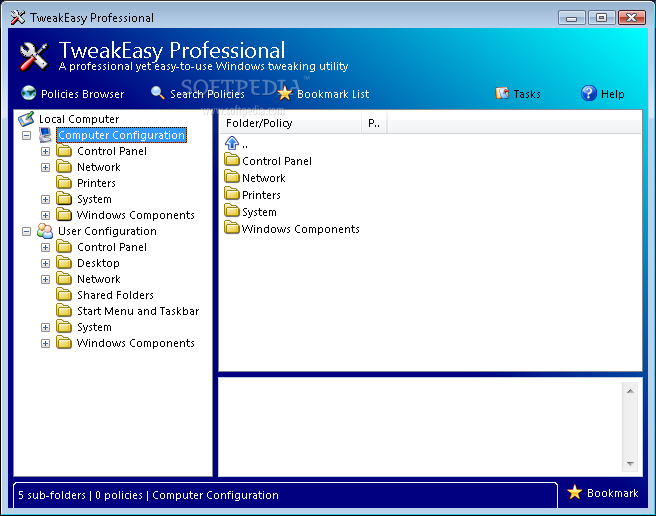Expand Control Panel under User Configuration

[45, 247]
